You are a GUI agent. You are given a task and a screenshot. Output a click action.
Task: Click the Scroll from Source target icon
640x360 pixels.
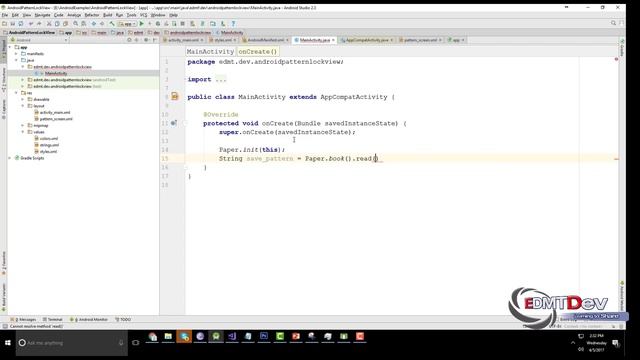coord(129,40)
